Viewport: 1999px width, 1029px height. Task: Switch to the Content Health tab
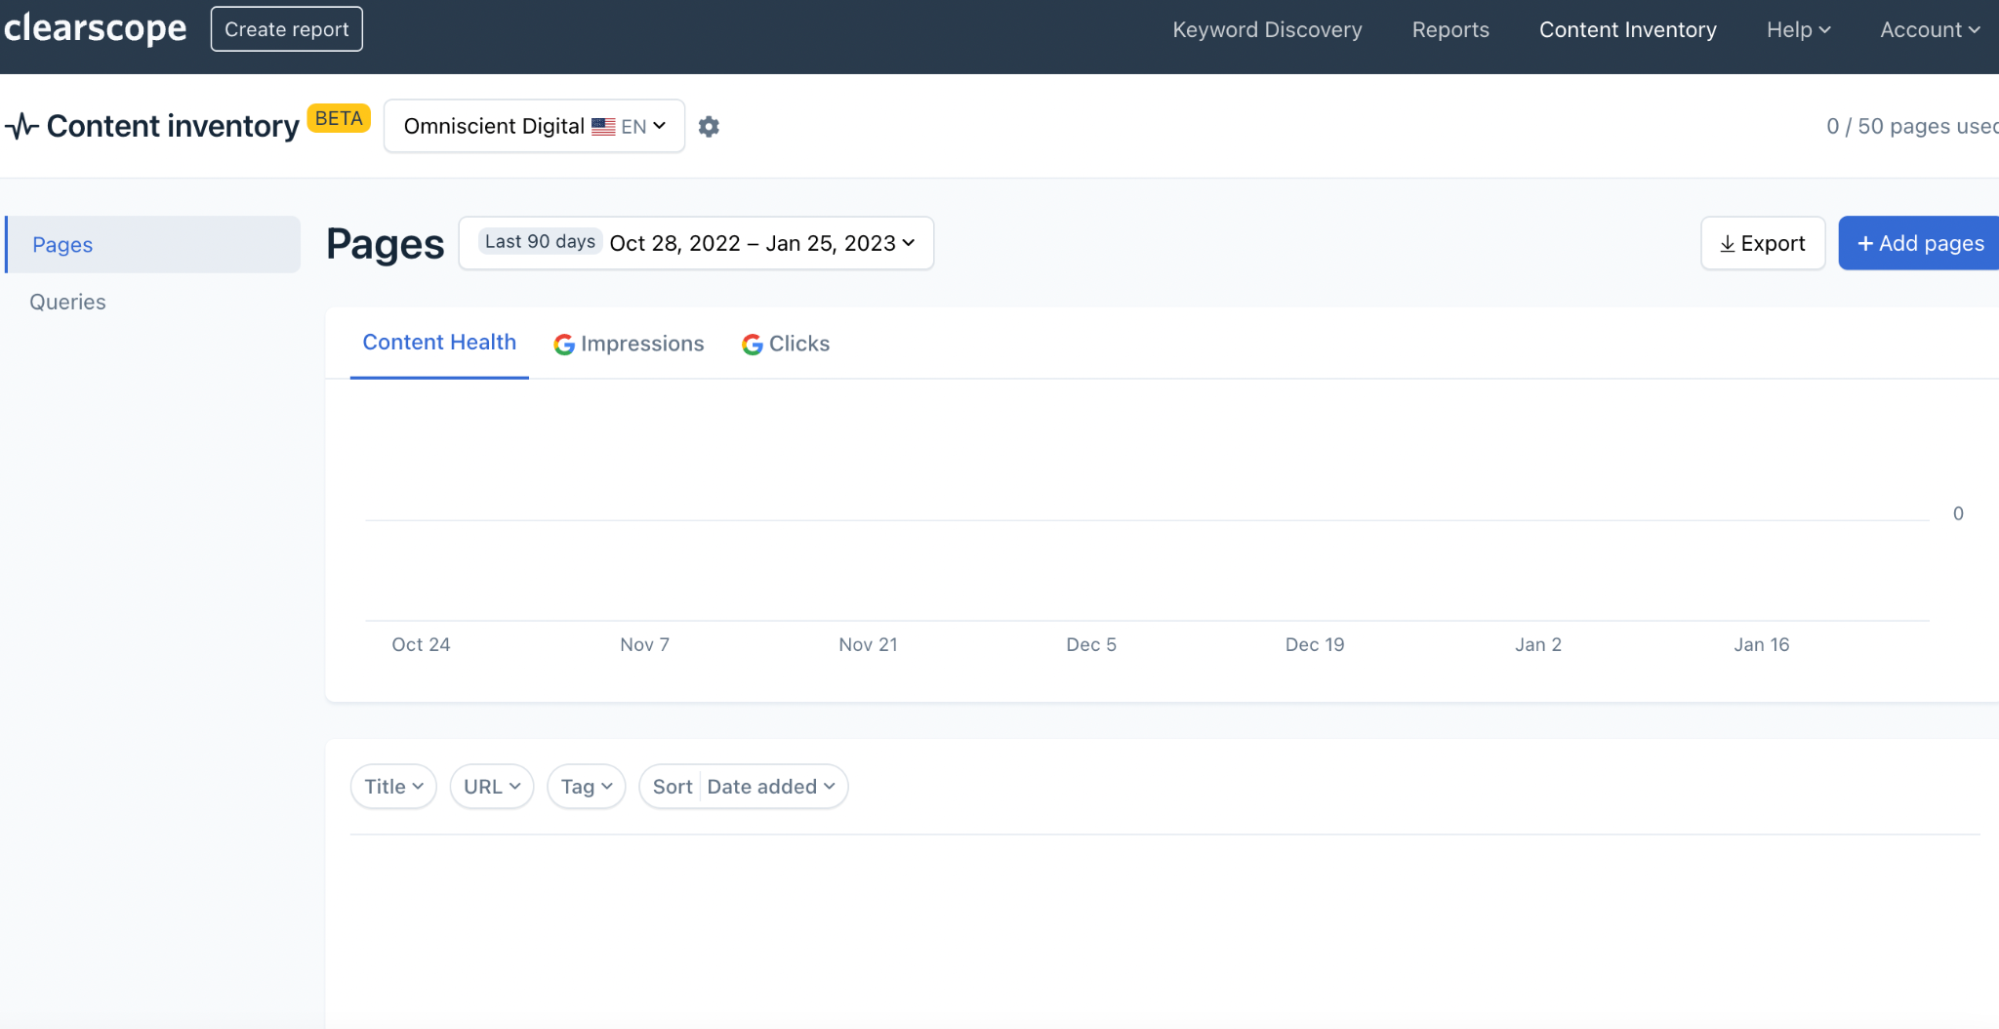point(439,342)
